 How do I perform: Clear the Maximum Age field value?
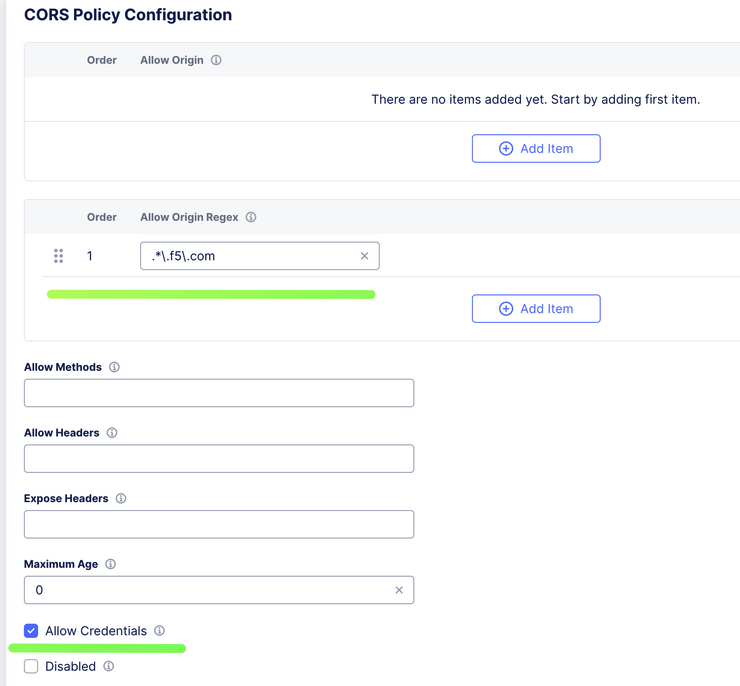399,590
